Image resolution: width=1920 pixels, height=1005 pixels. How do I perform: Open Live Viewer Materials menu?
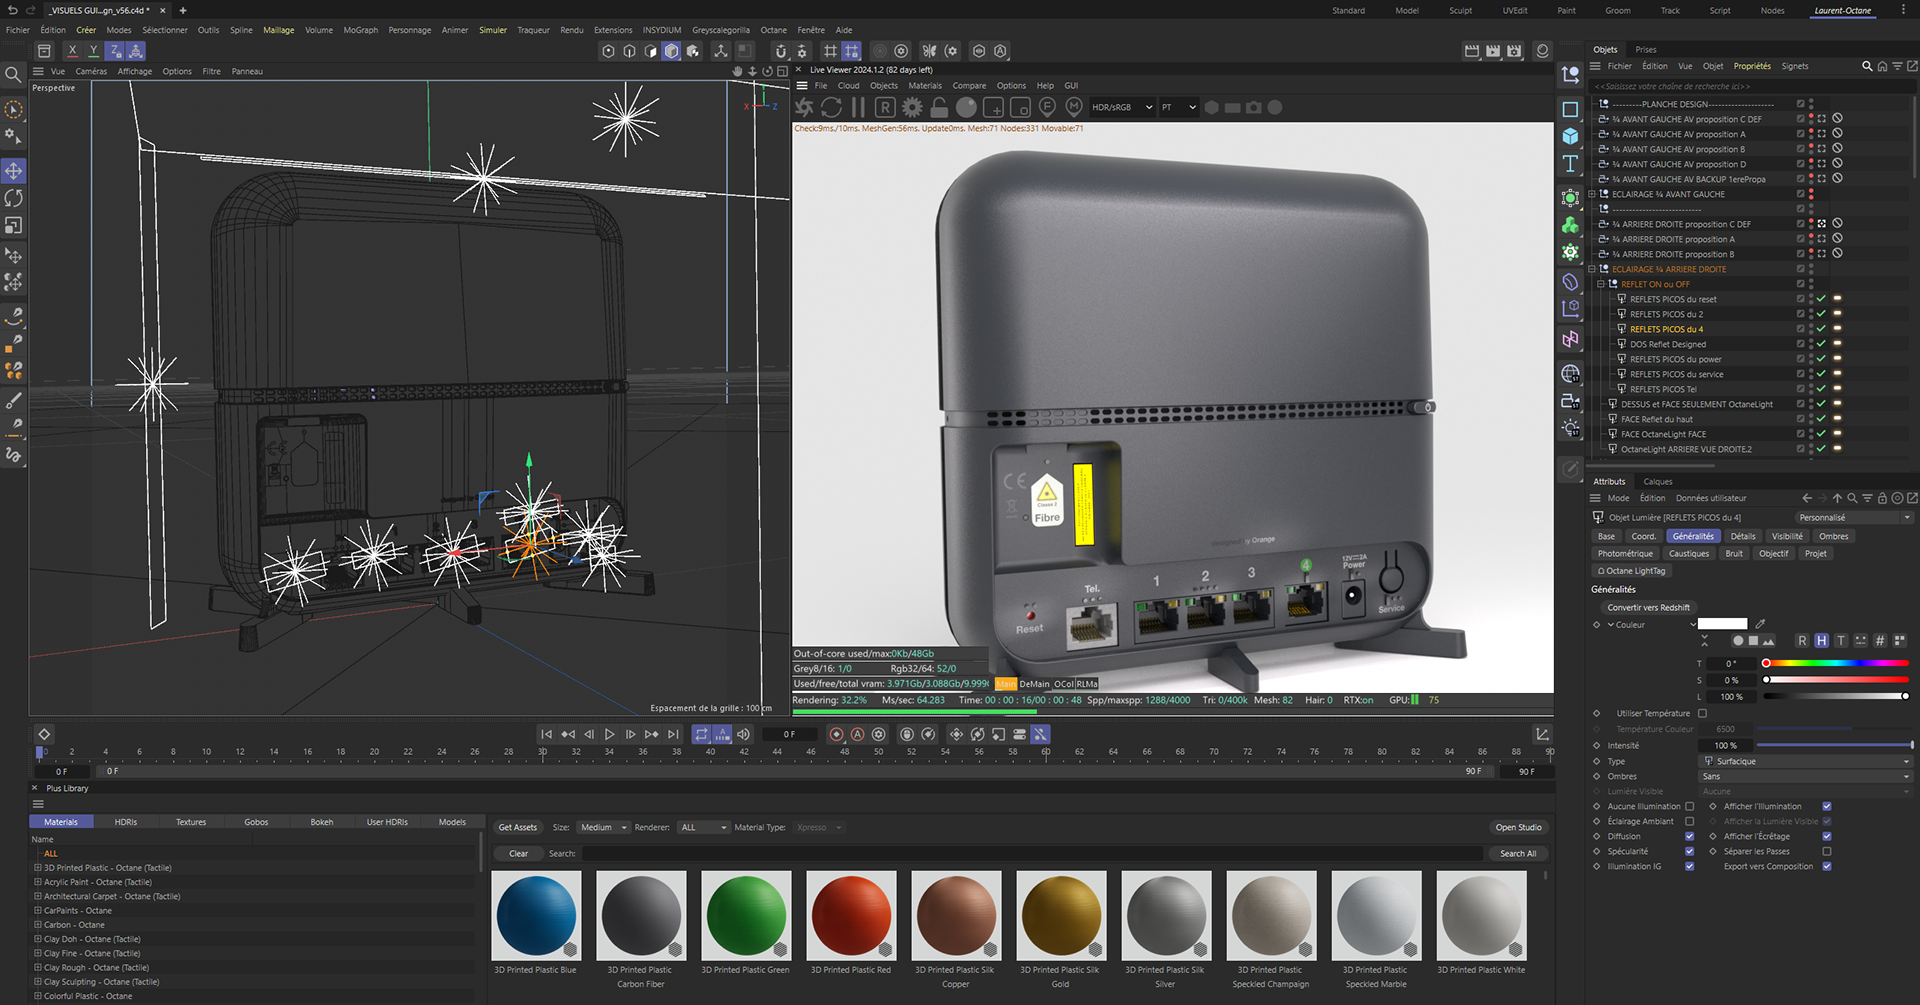(x=925, y=86)
